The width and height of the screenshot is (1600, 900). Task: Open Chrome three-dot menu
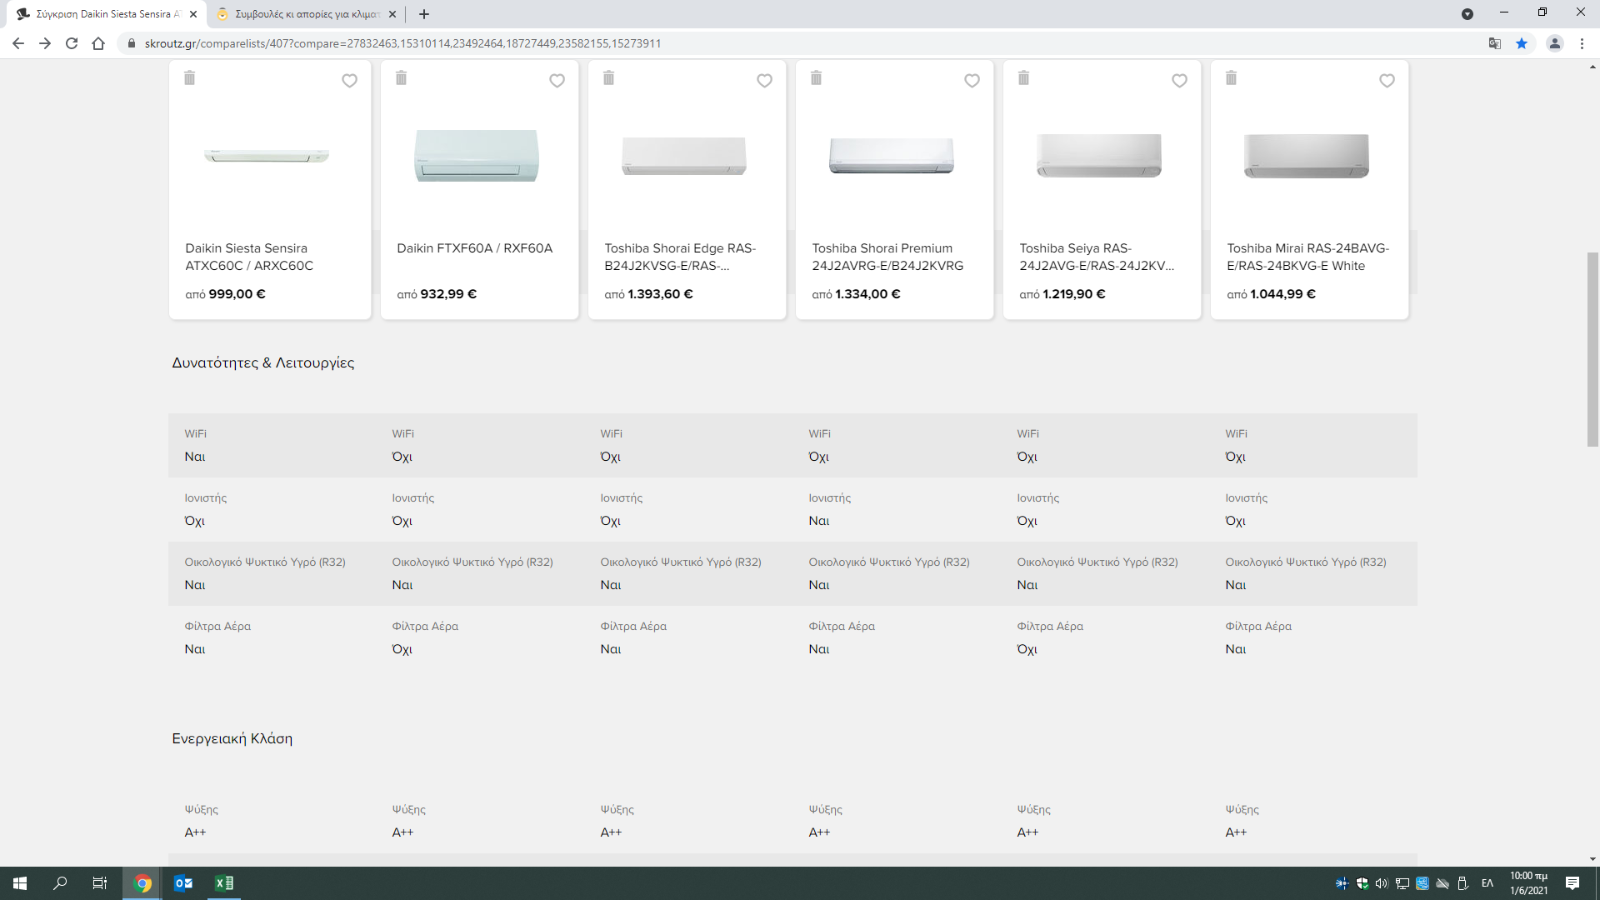(1582, 43)
